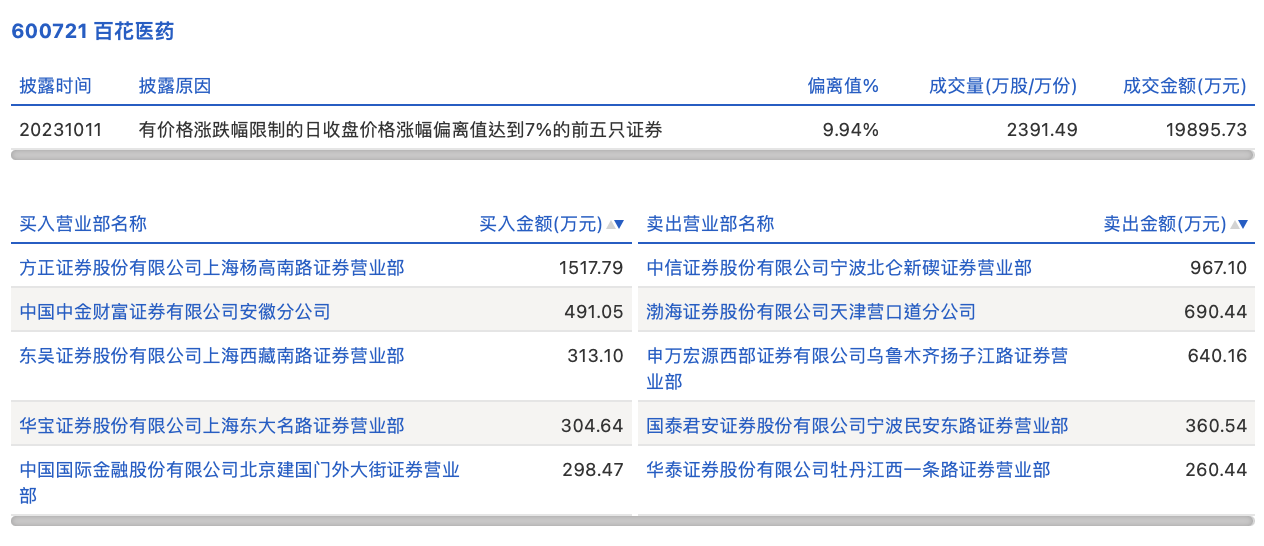1264x546 pixels.
Task: Open 东吴证券上海西藏南路证券营业部 link
Action: click(212, 356)
